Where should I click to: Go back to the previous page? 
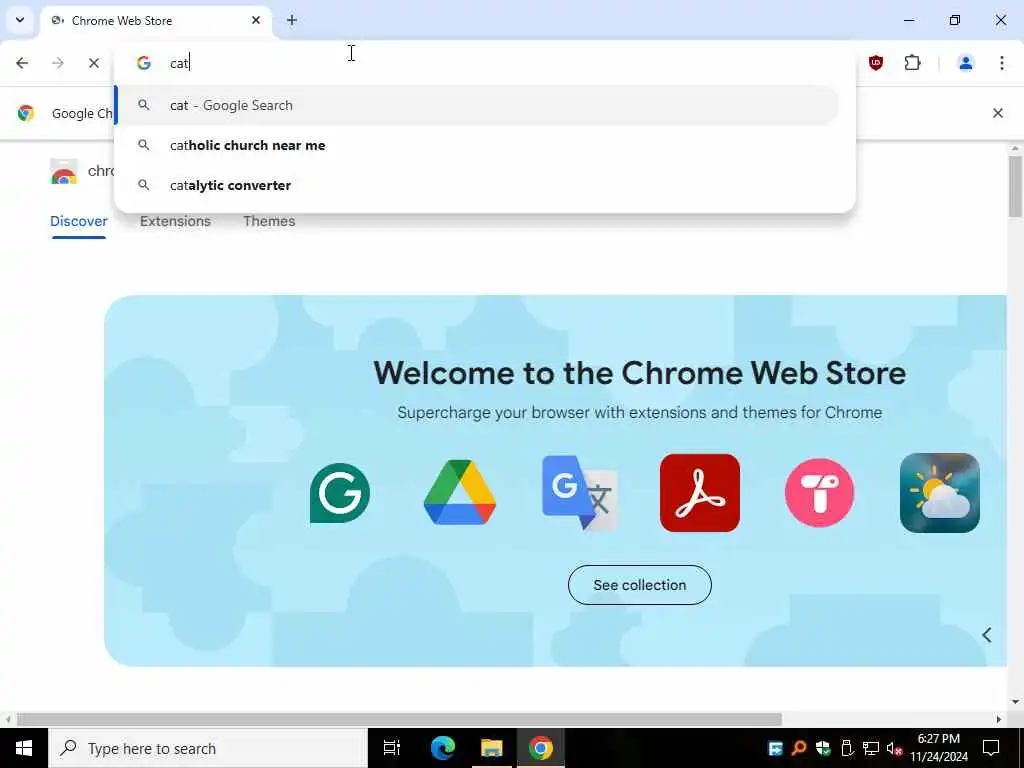(22, 63)
